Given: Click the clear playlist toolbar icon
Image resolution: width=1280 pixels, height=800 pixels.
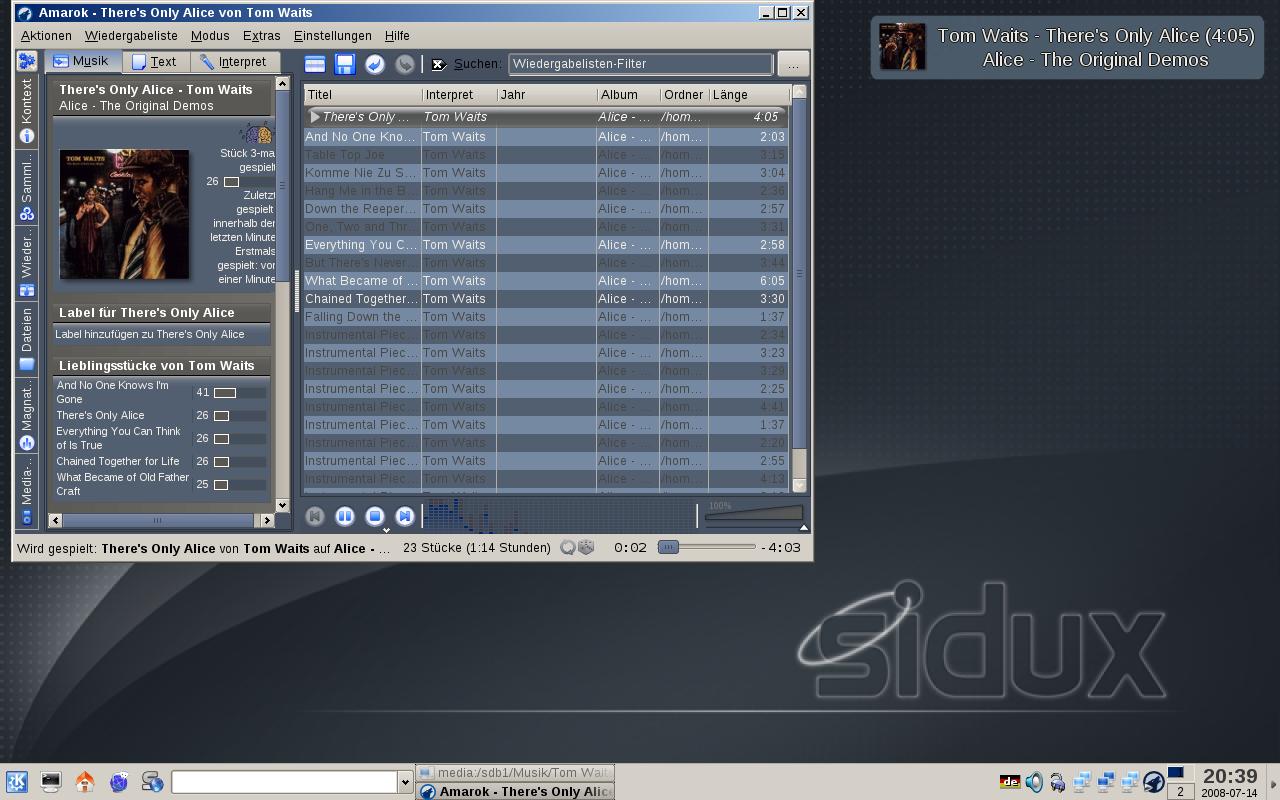Looking at the screenshot, I should 315,64.
